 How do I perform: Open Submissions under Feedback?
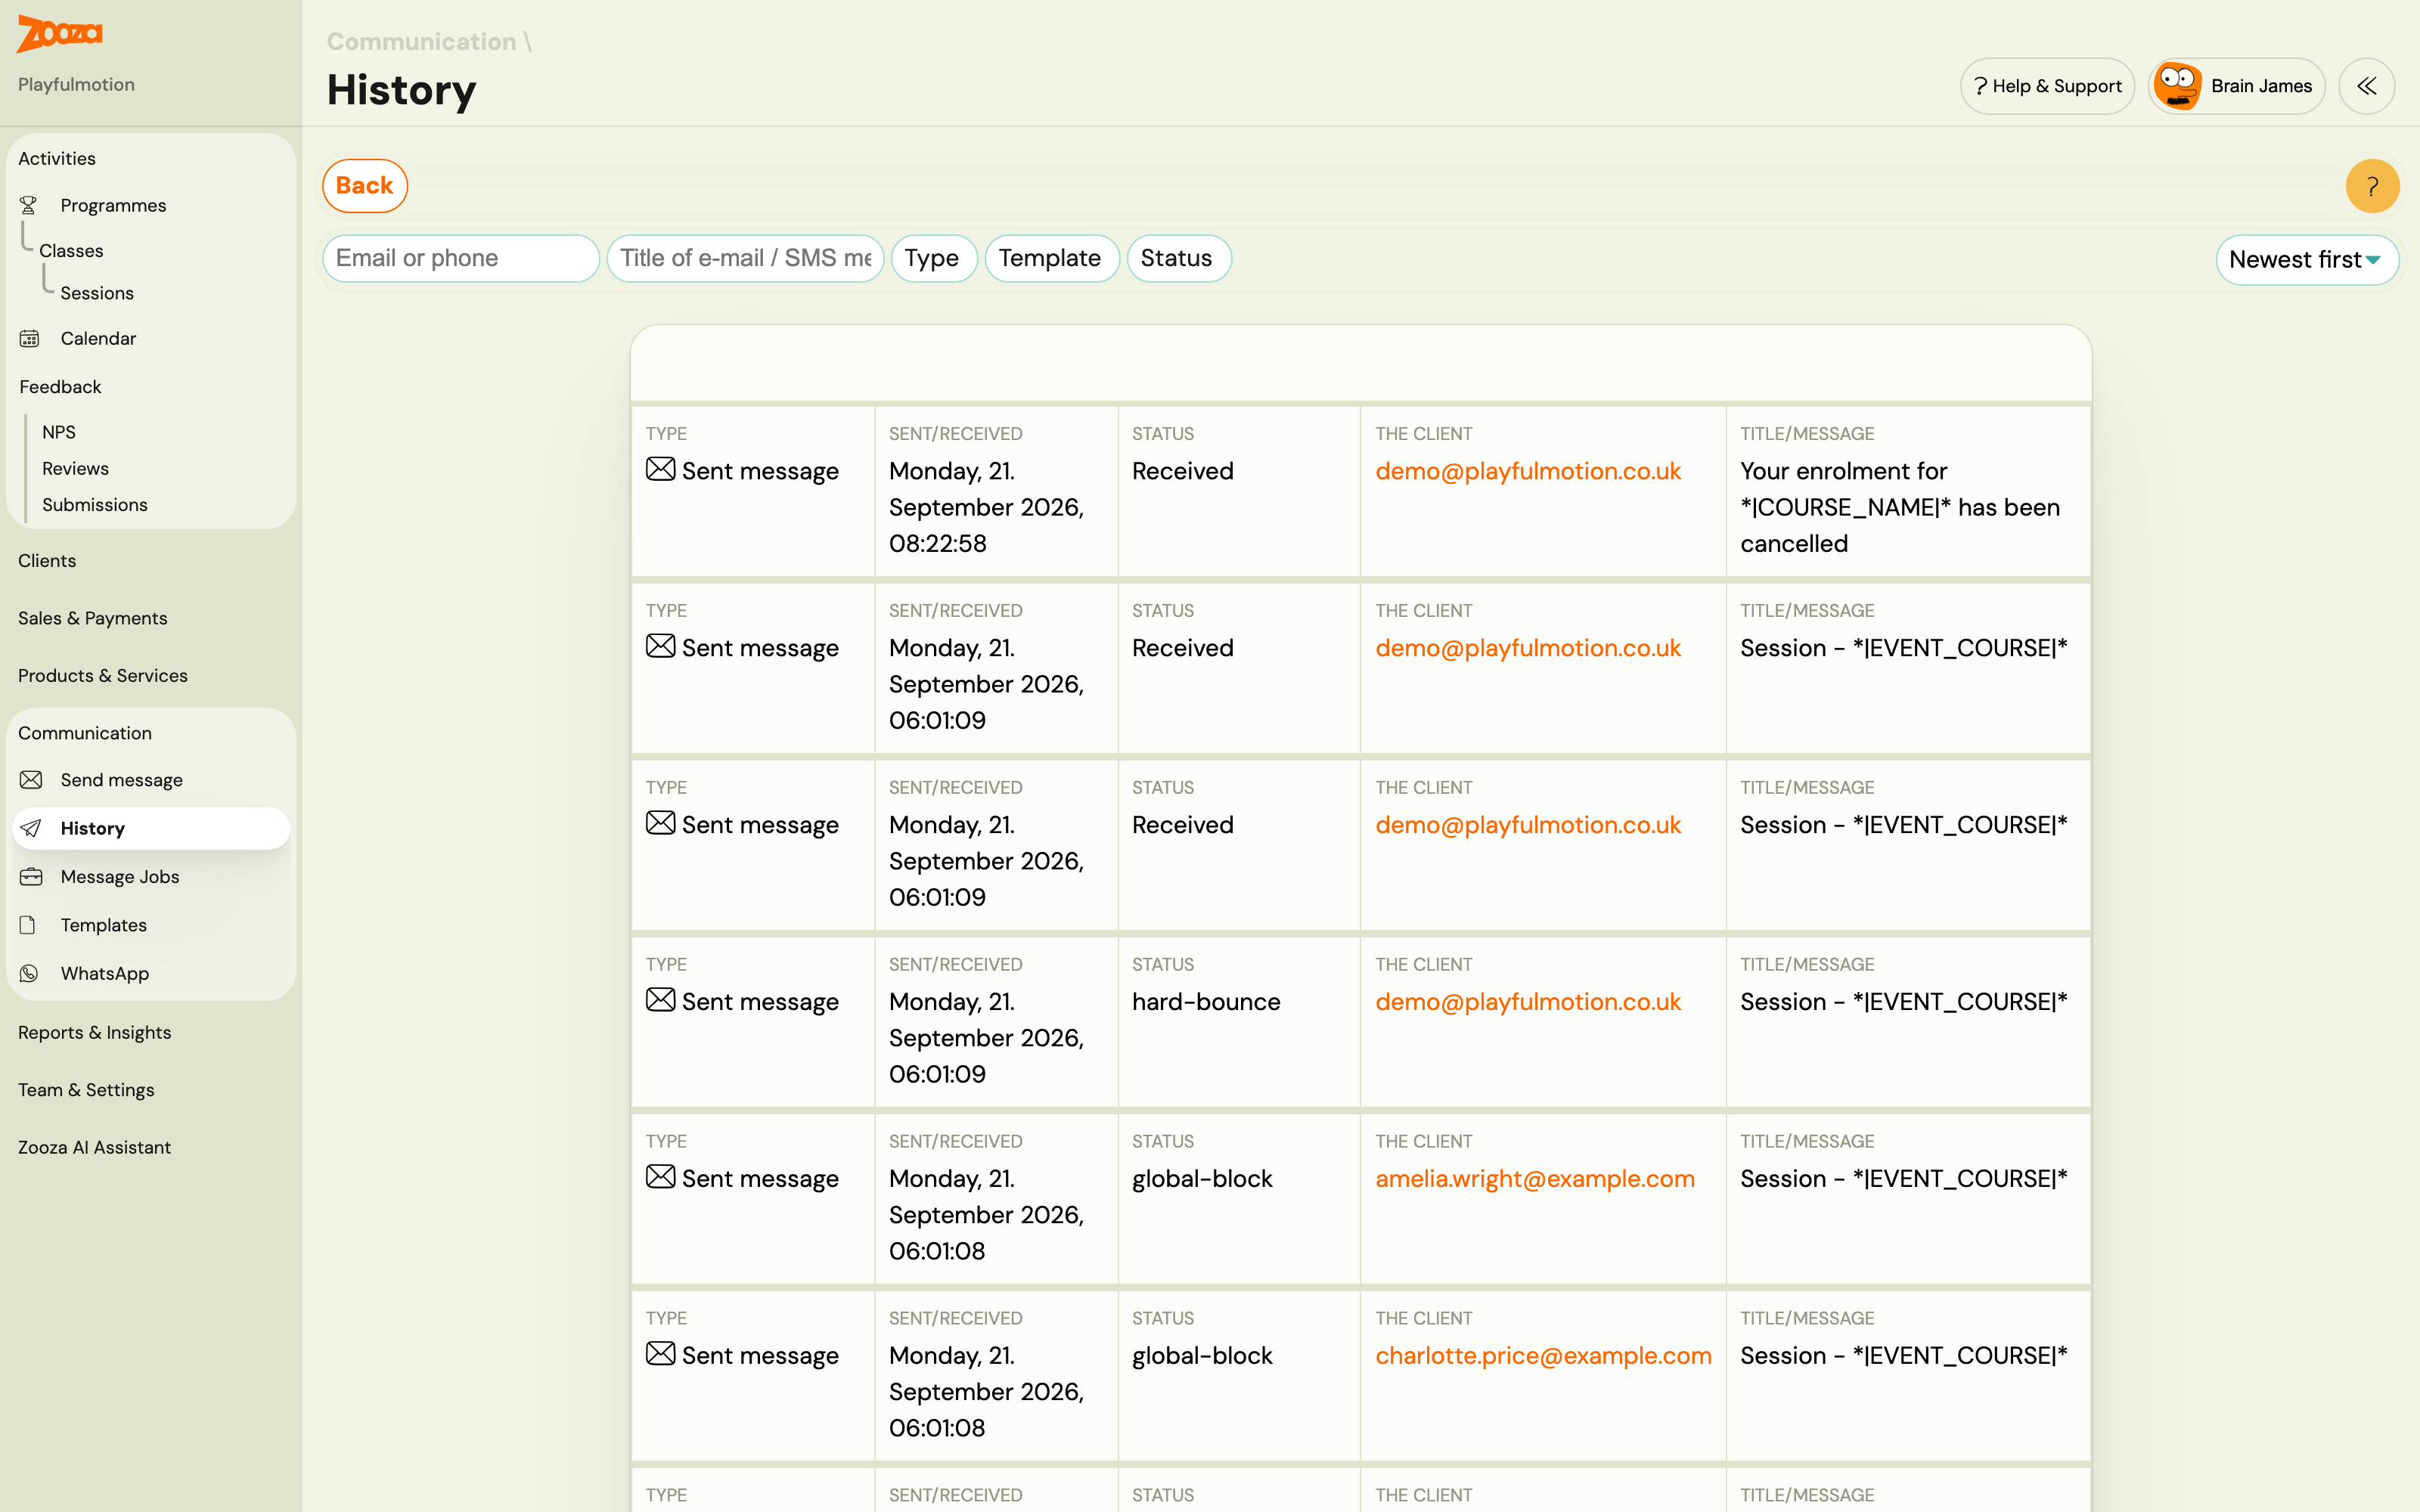95,505
